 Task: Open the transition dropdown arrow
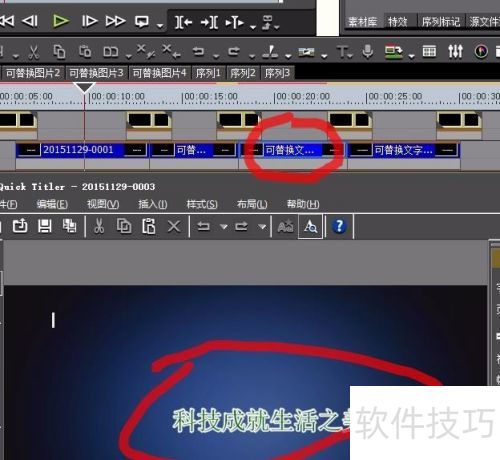coord(324,56)
